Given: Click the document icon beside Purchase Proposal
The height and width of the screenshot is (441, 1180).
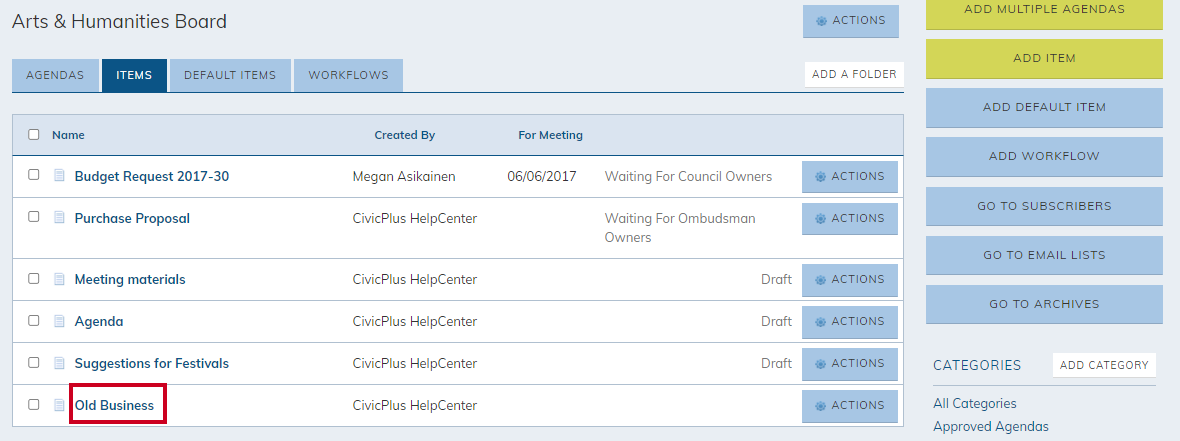Looking at the screenshot, I should pyautogui.click(x=59, y=217).
